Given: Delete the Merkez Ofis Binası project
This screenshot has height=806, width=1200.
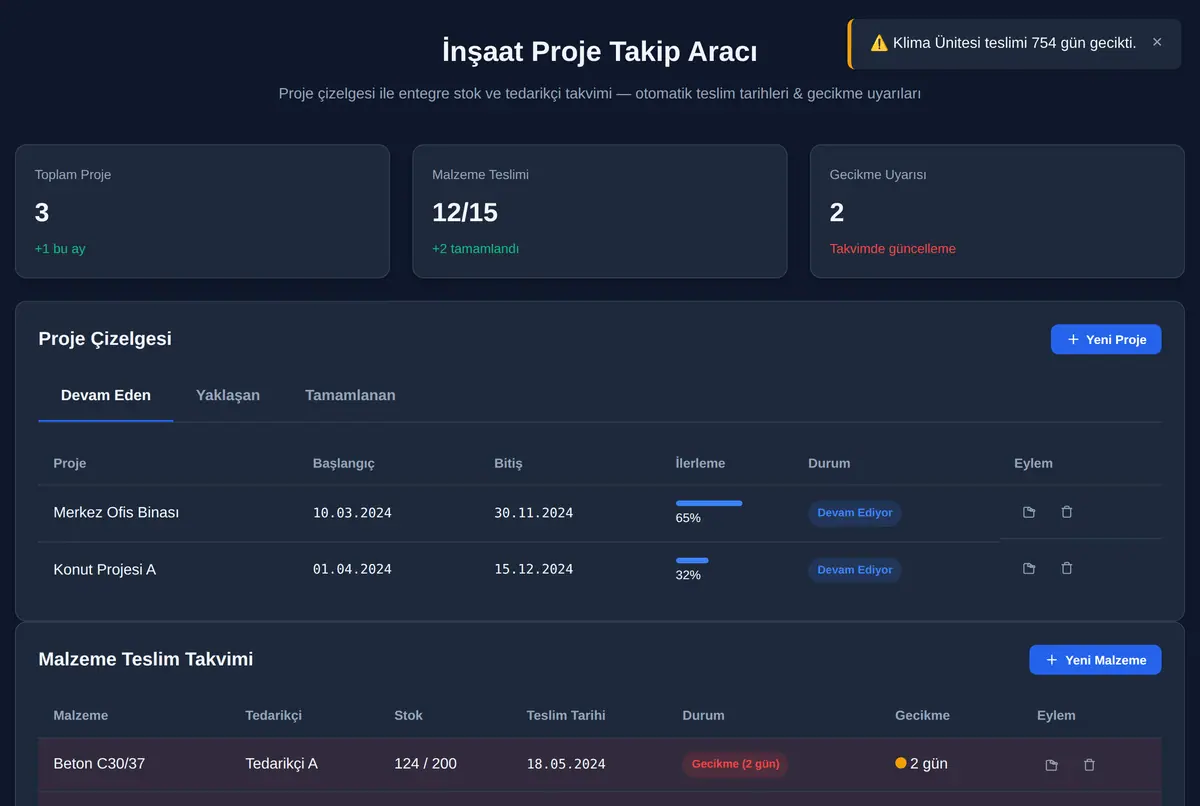Looking at the screenshot, I should coord(1067,512).
